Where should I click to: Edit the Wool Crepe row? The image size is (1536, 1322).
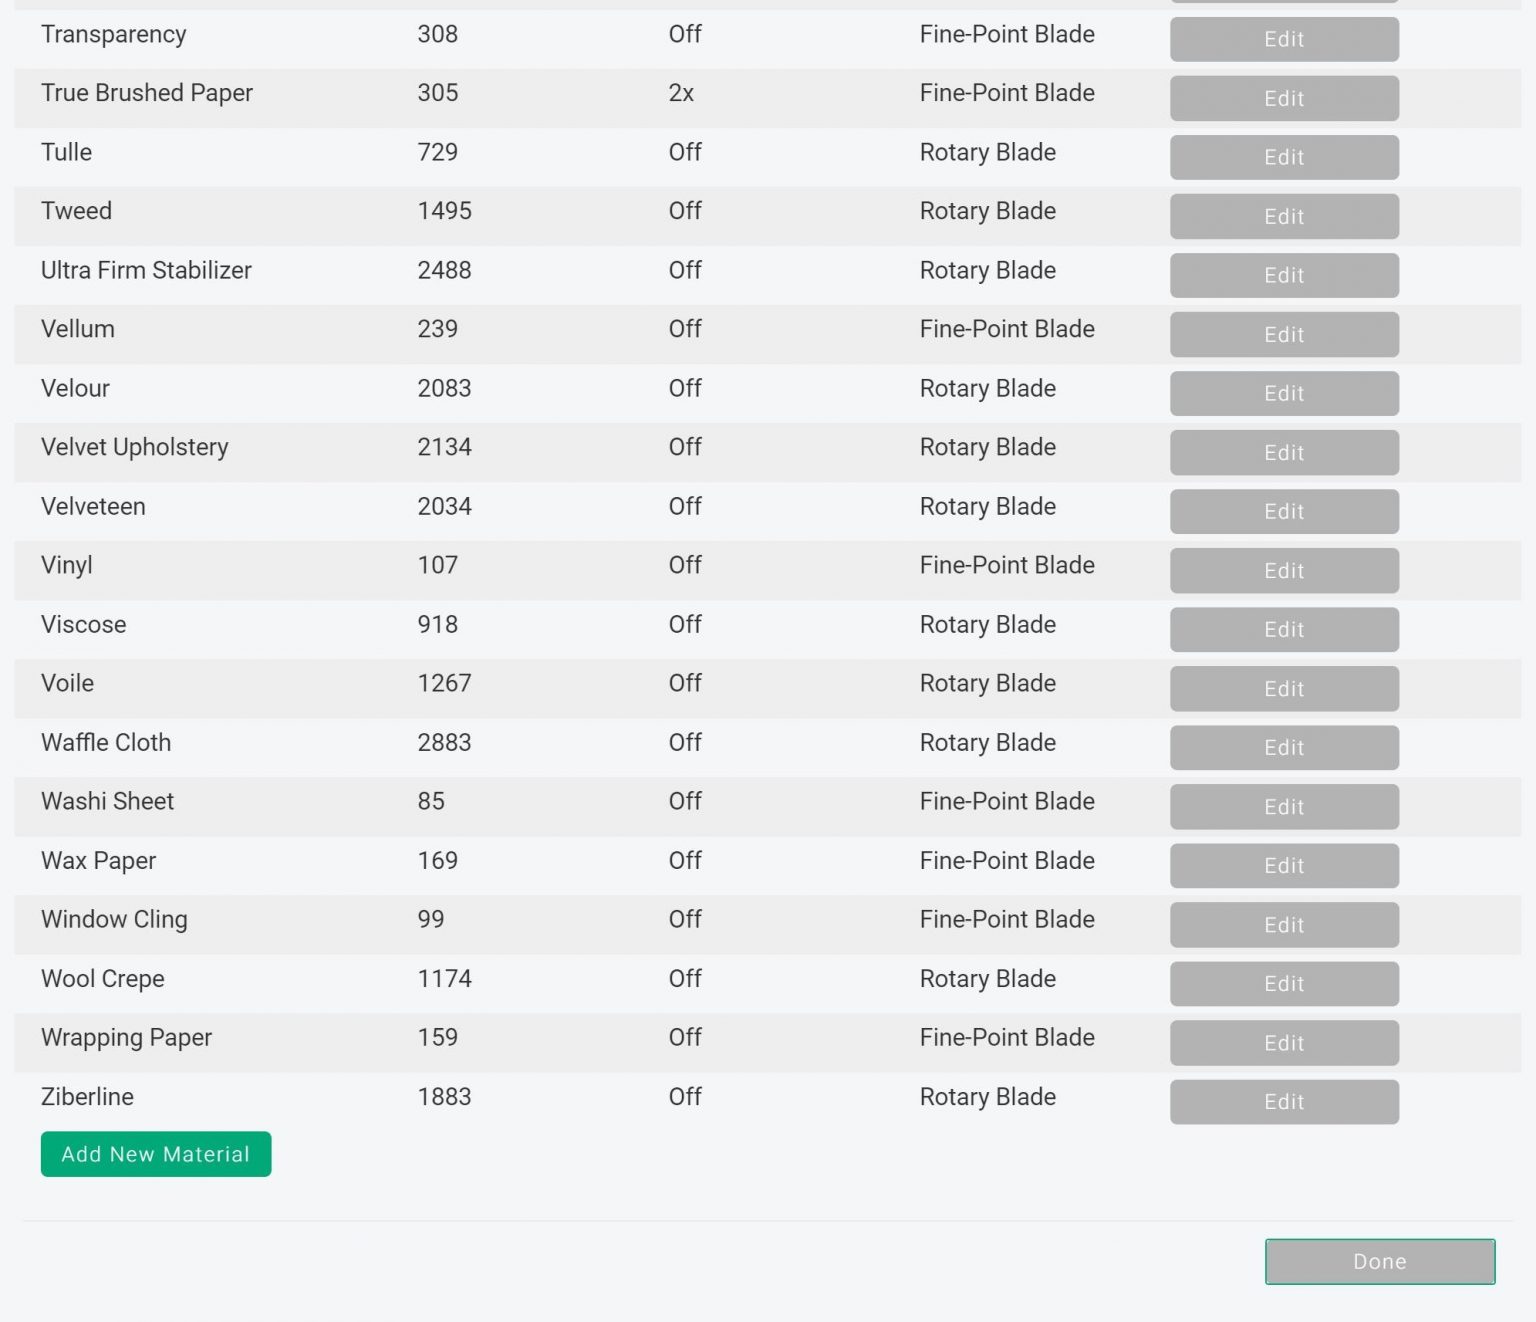(x=1284, y=983)
